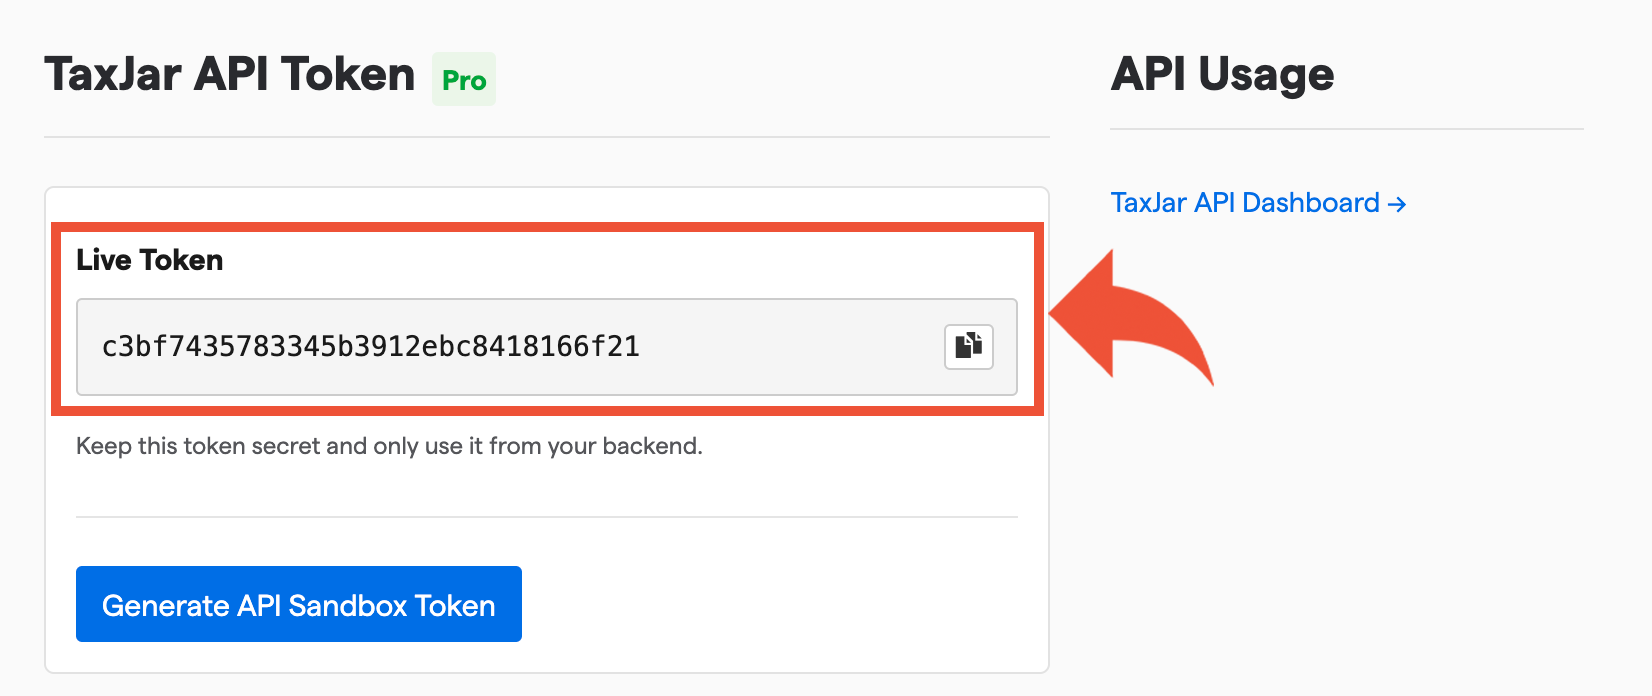Click the red highlight border's top edge
1652x696 pixels.
(x=546, y=228)
